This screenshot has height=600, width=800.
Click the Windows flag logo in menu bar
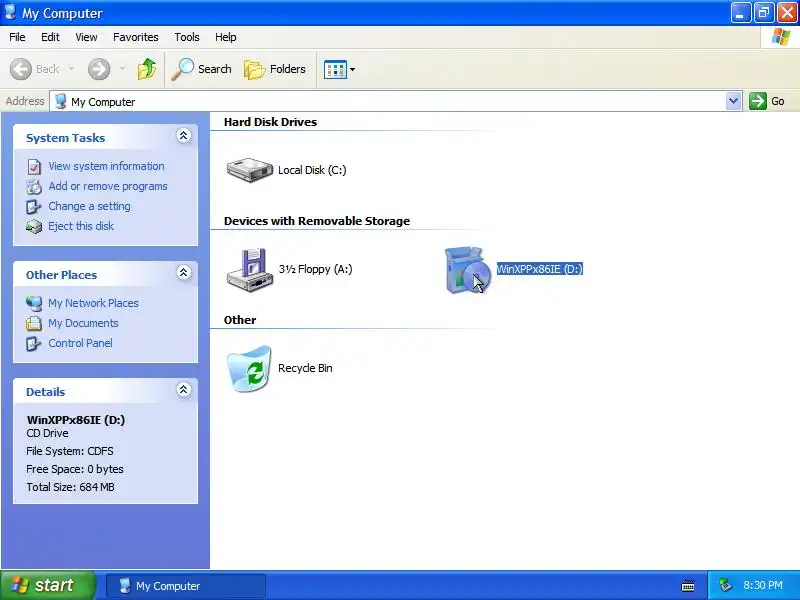tap(781, 37)
